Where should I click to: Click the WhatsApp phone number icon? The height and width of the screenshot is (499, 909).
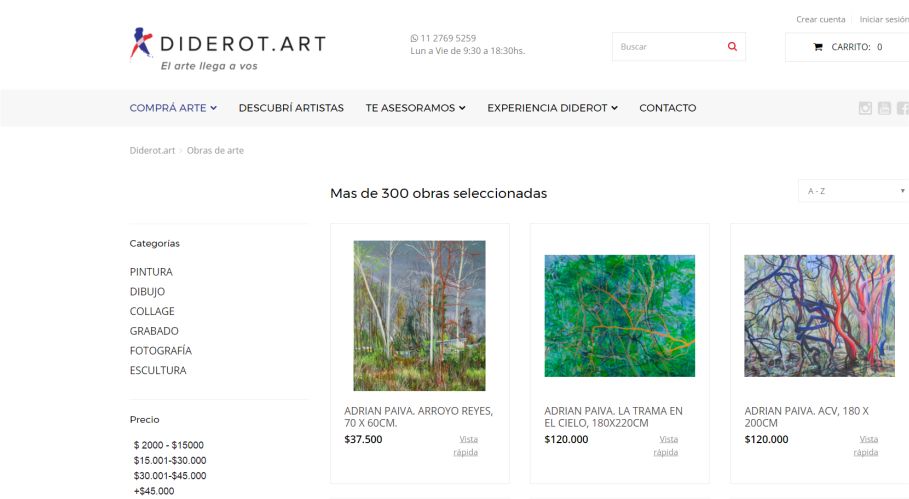tap(414, 38)
